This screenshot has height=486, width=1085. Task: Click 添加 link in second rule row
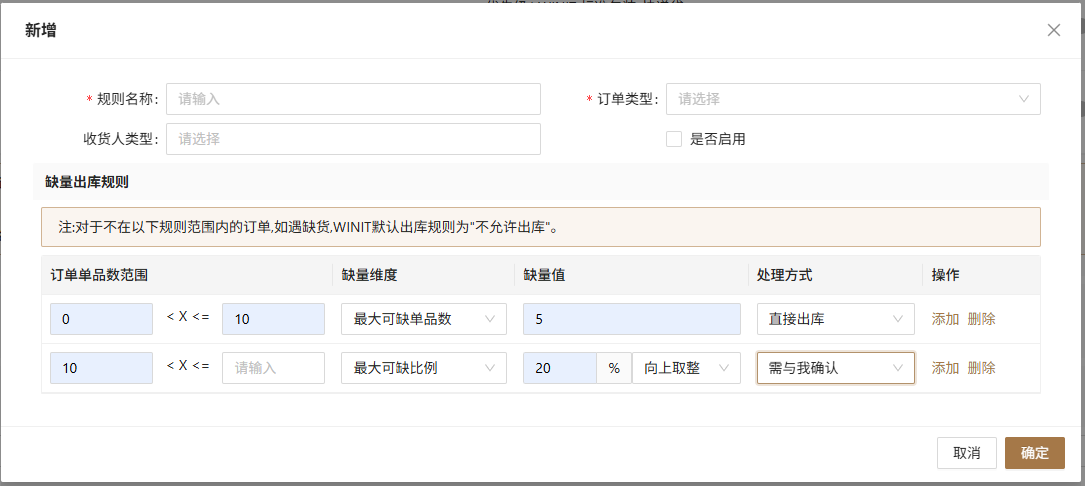pos(945,368)
